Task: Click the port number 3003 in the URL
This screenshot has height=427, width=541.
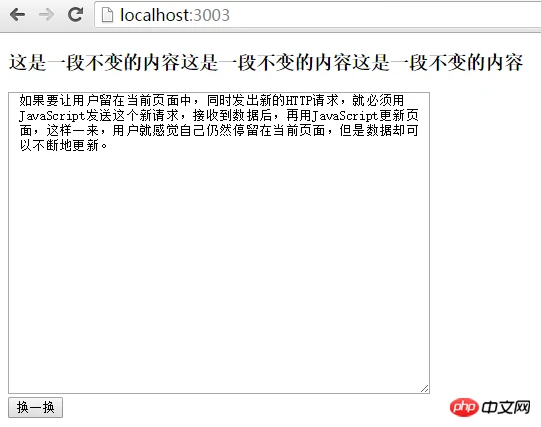Action: click(211, 15)
